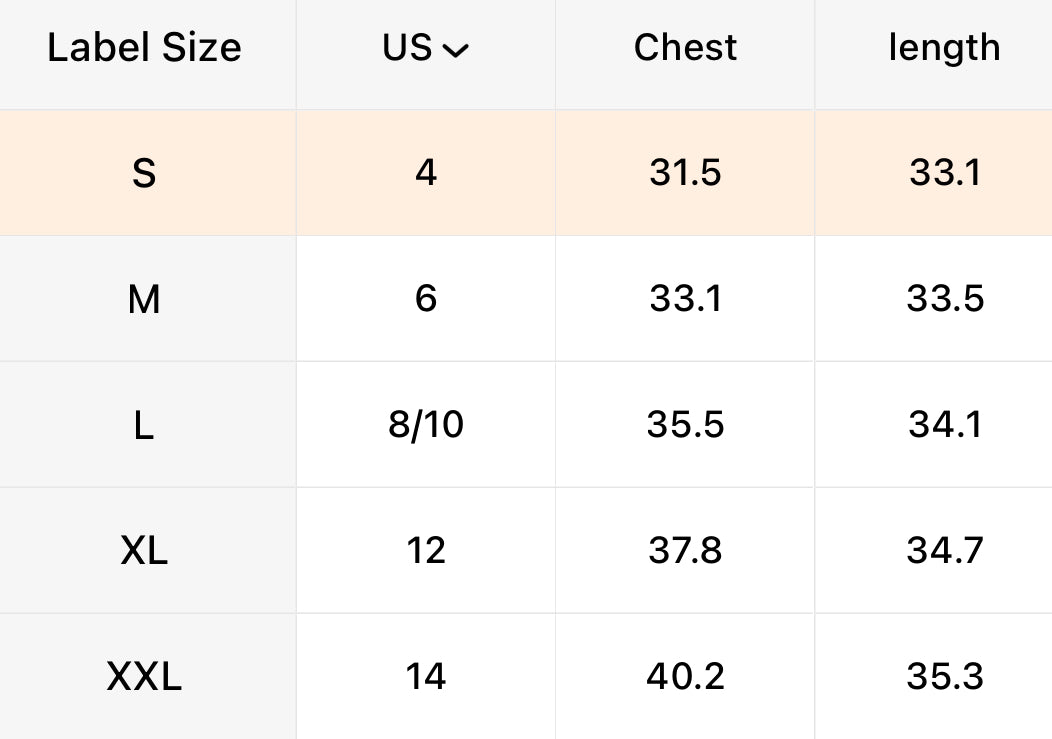Click length value 34.7

click(945, 551)
